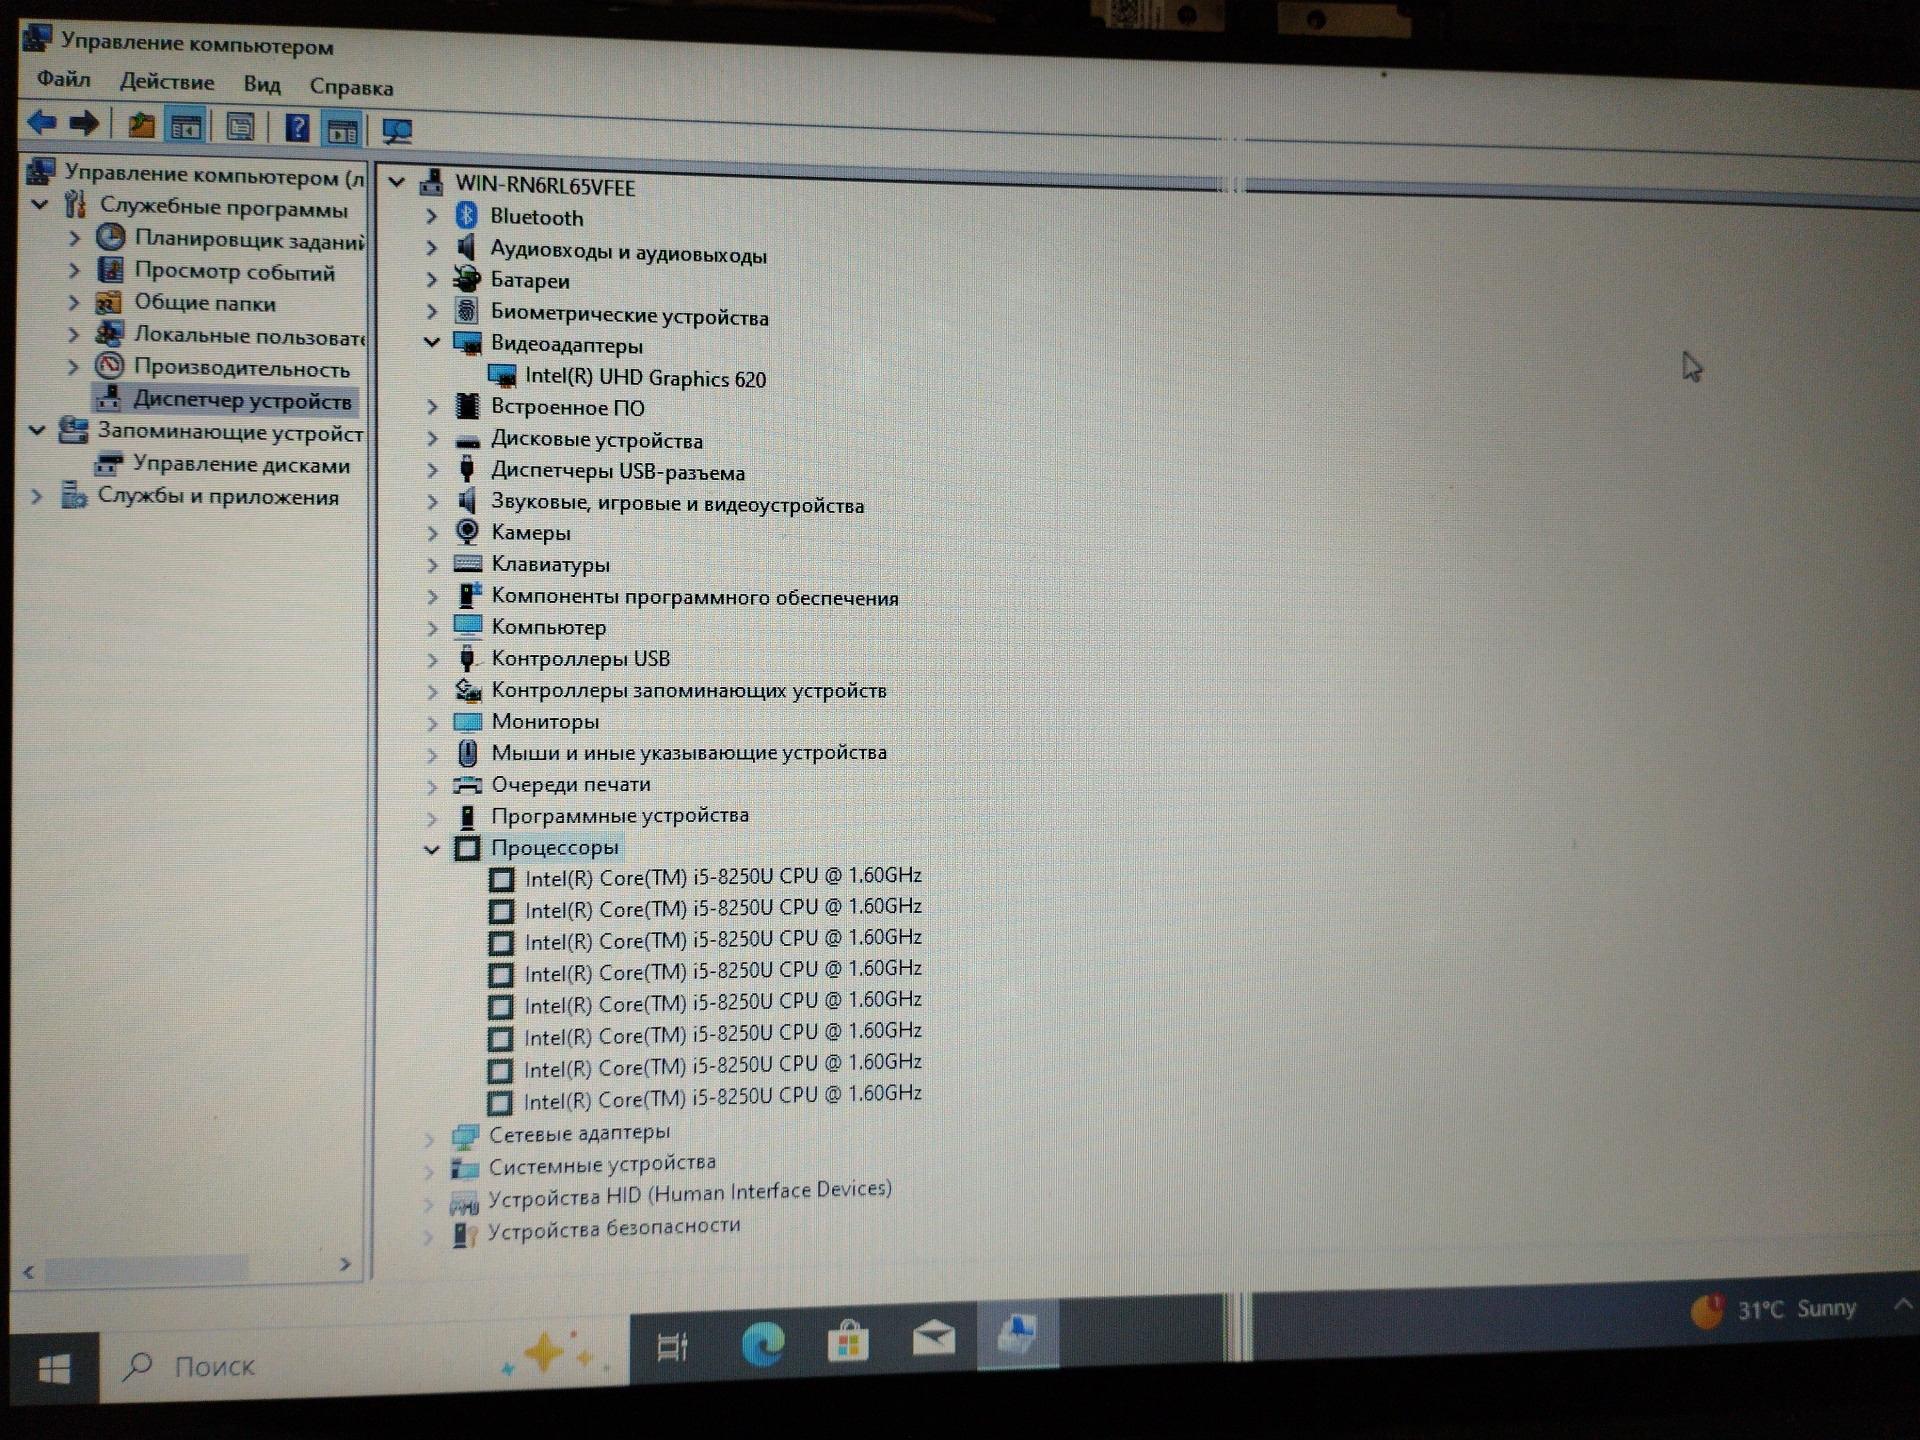Collapse Служебные программы in left tree

tap(40, 204)
